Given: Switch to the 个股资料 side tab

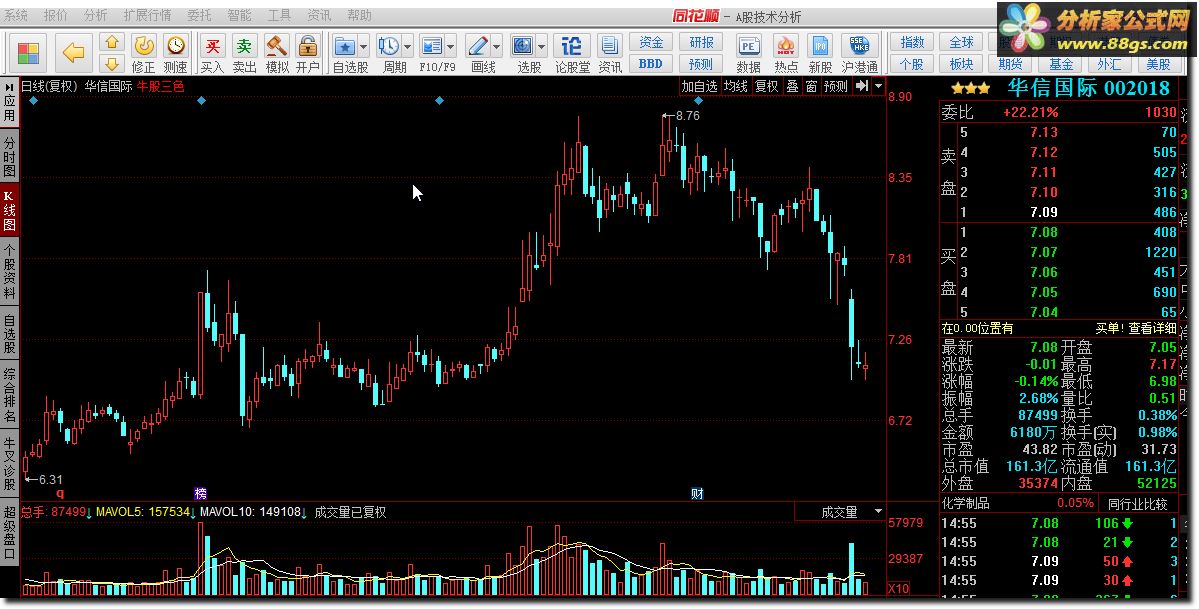Looking at the screenshot, I should 9,271.
